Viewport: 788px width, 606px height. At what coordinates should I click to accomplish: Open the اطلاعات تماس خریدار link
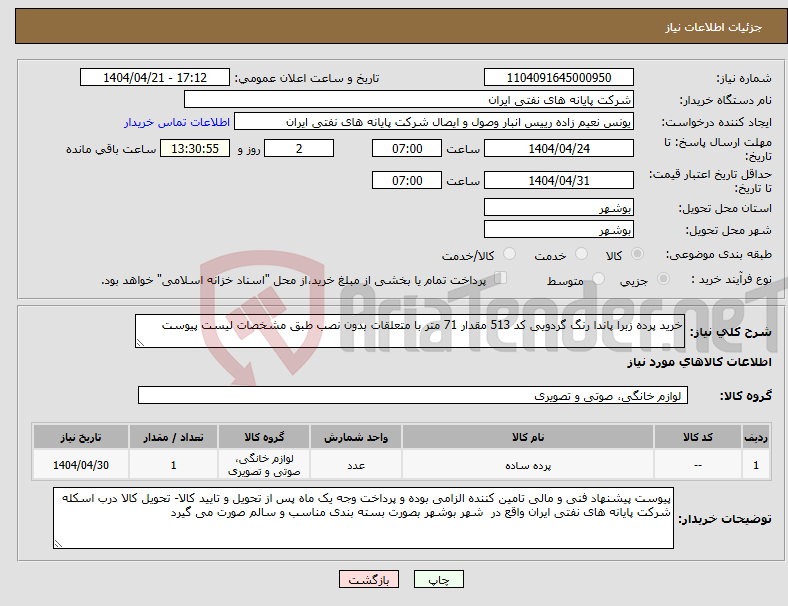(x=177, y=122)
